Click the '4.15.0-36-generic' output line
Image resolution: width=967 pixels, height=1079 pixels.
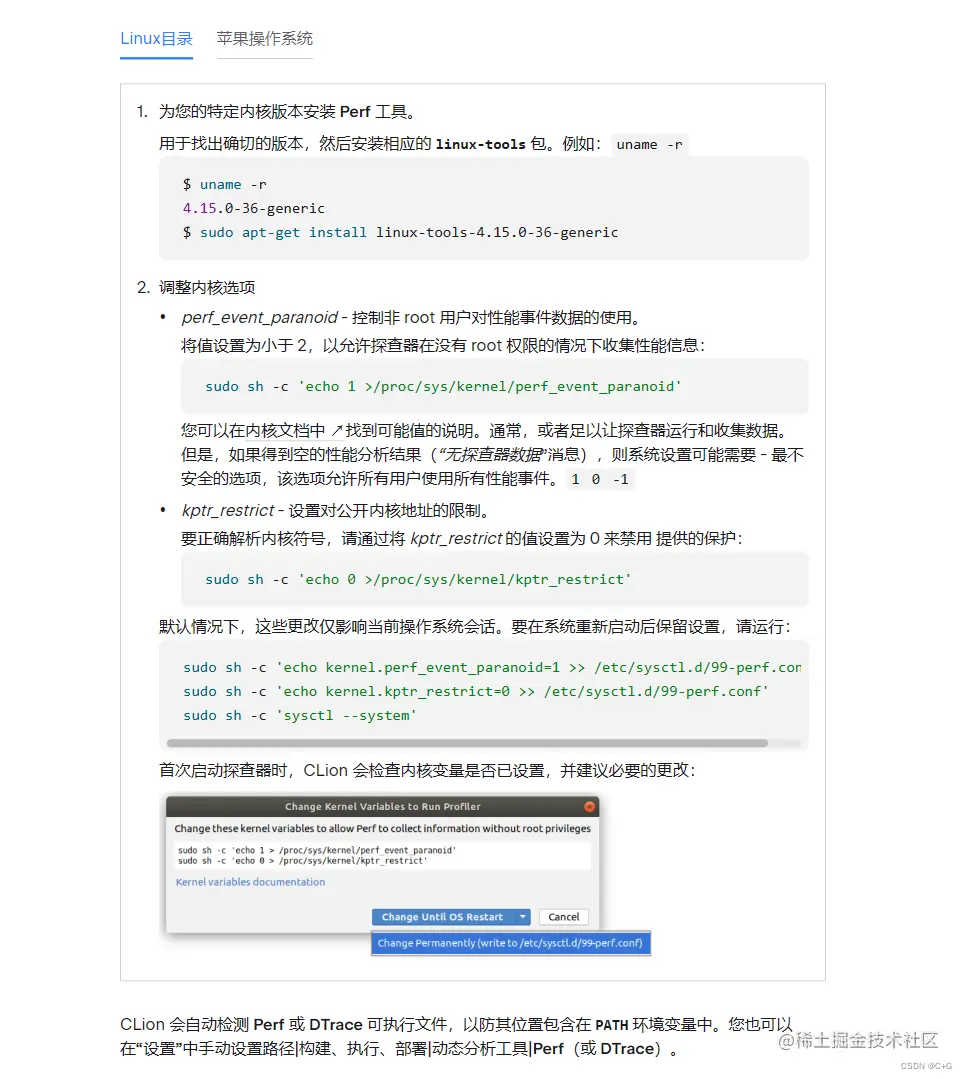pos(253,209)
